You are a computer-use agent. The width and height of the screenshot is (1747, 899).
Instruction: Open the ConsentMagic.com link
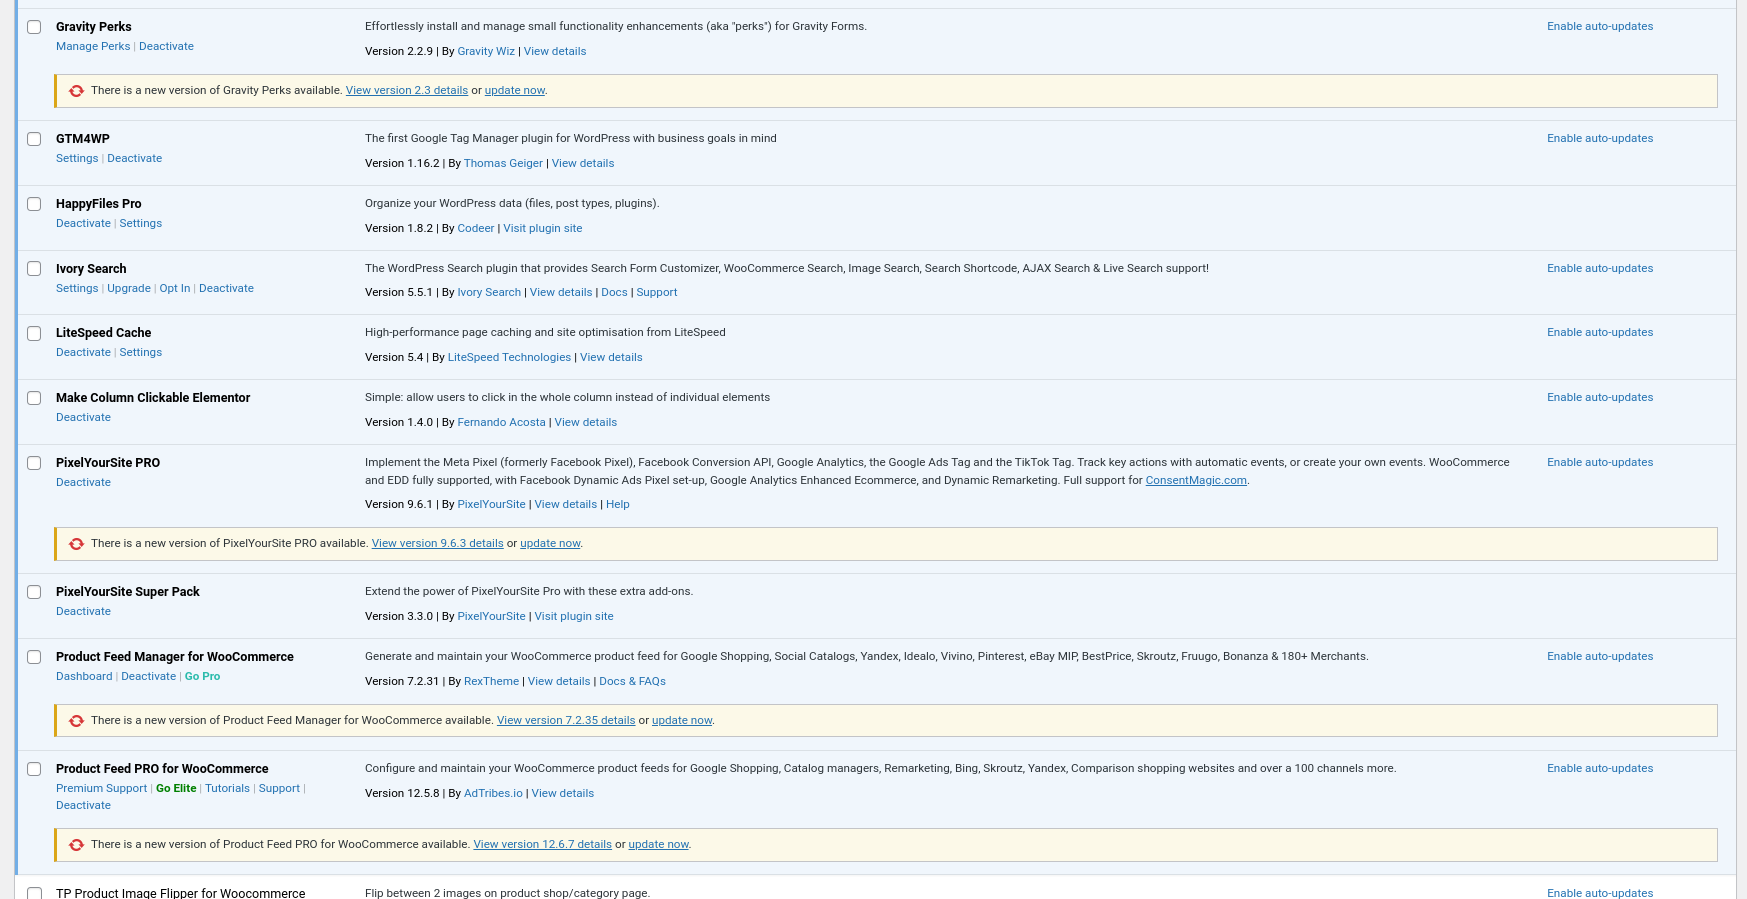pos(1195,481)
